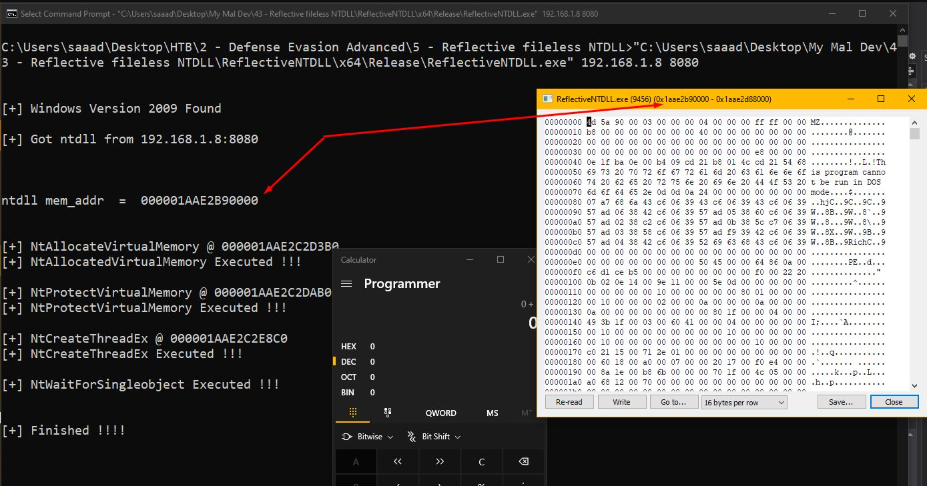
Task: Click the 'is program canno' ASCII text
Action: [848, 172]
